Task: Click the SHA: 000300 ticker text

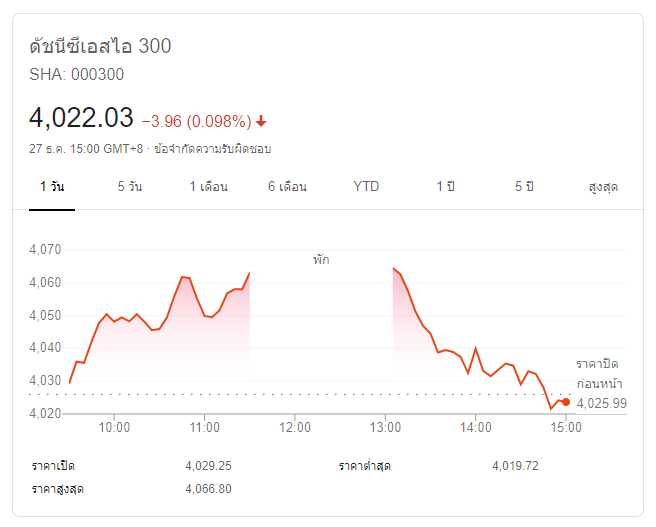Action: click(77, 74)
